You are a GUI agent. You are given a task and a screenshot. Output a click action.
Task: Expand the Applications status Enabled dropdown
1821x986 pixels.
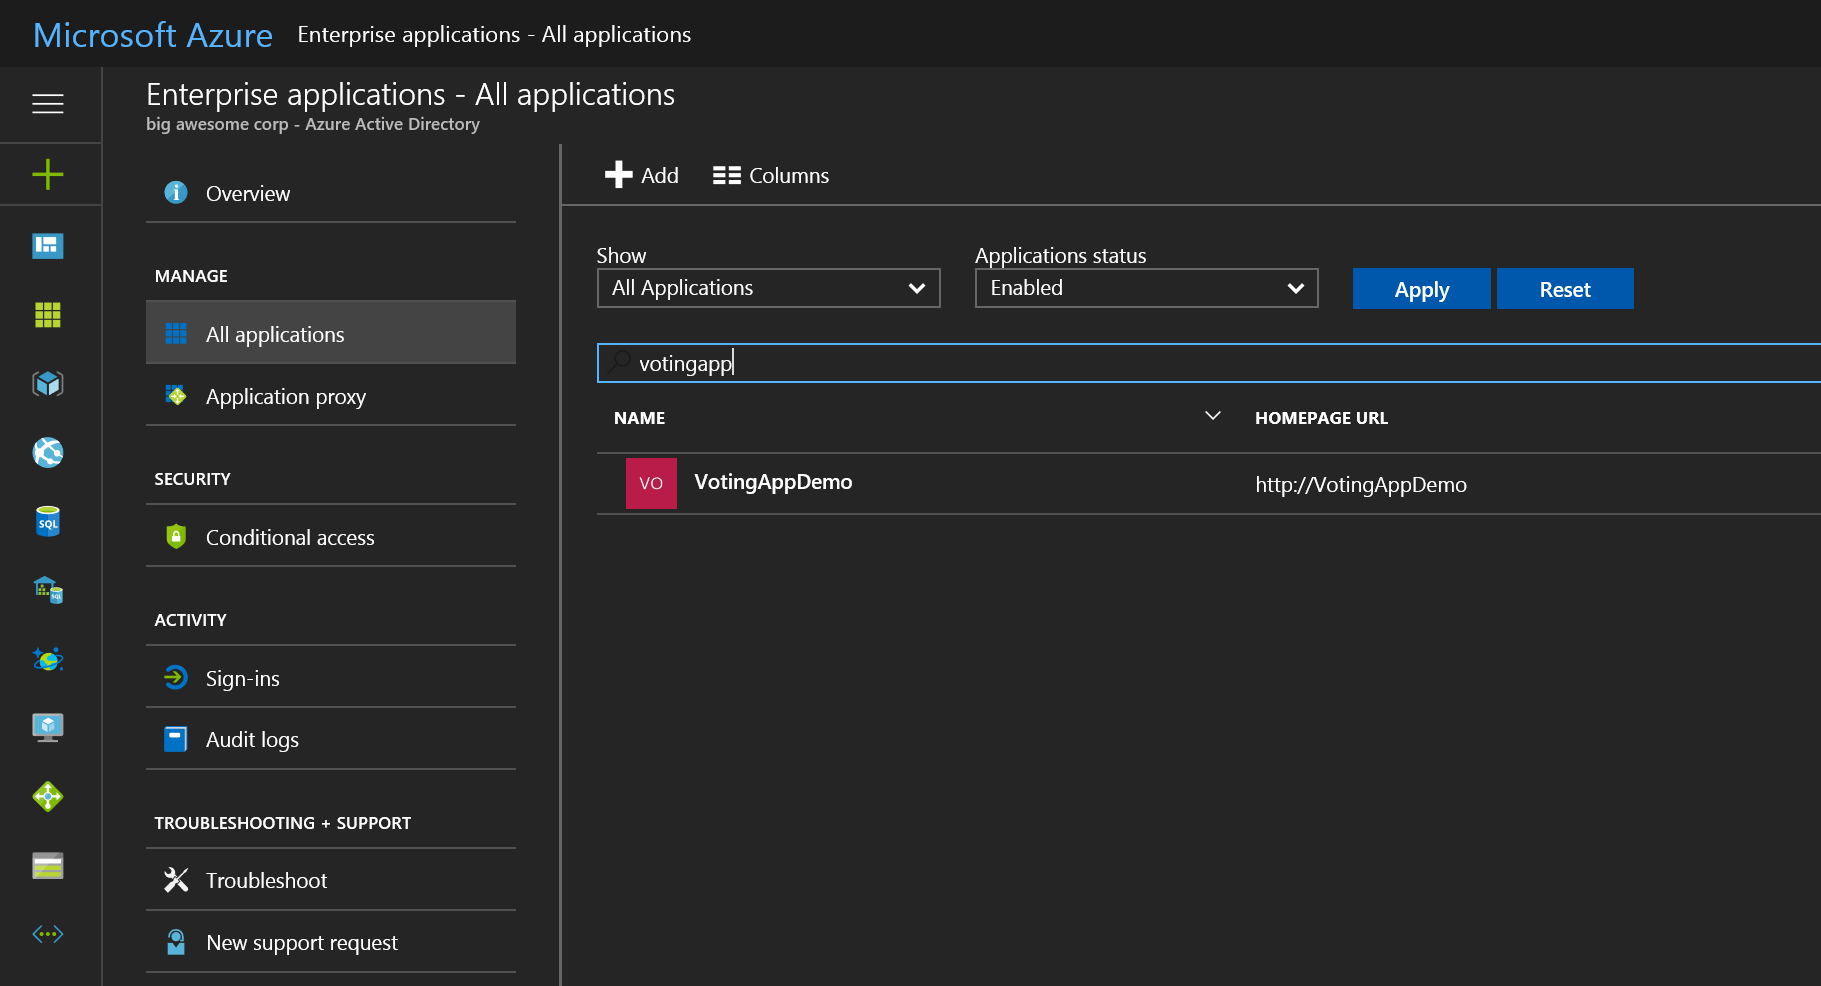(x=1147, y=288)
